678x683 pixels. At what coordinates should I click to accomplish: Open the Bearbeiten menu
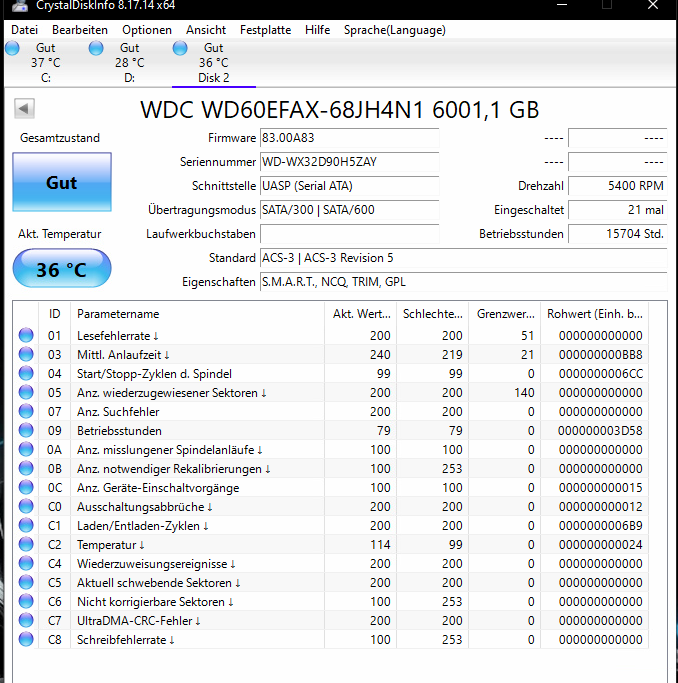point(80,30)
